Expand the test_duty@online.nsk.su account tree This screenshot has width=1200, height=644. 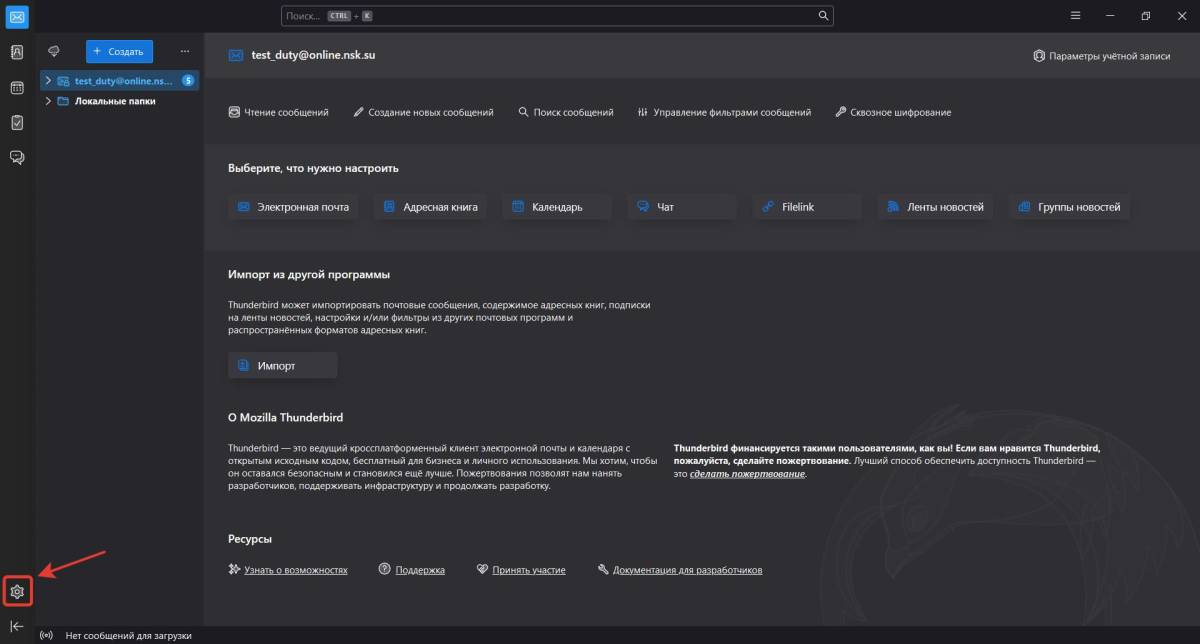click(48, 80)
